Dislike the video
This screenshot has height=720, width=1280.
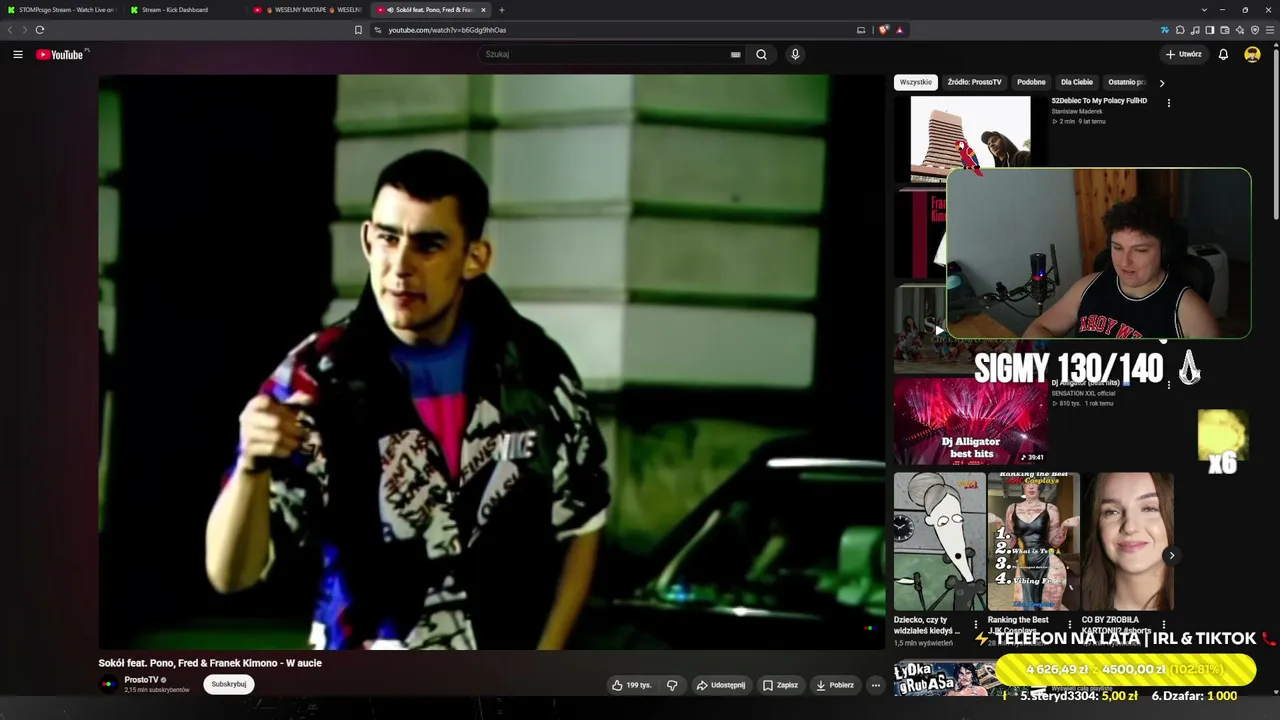tap(672, 685)
